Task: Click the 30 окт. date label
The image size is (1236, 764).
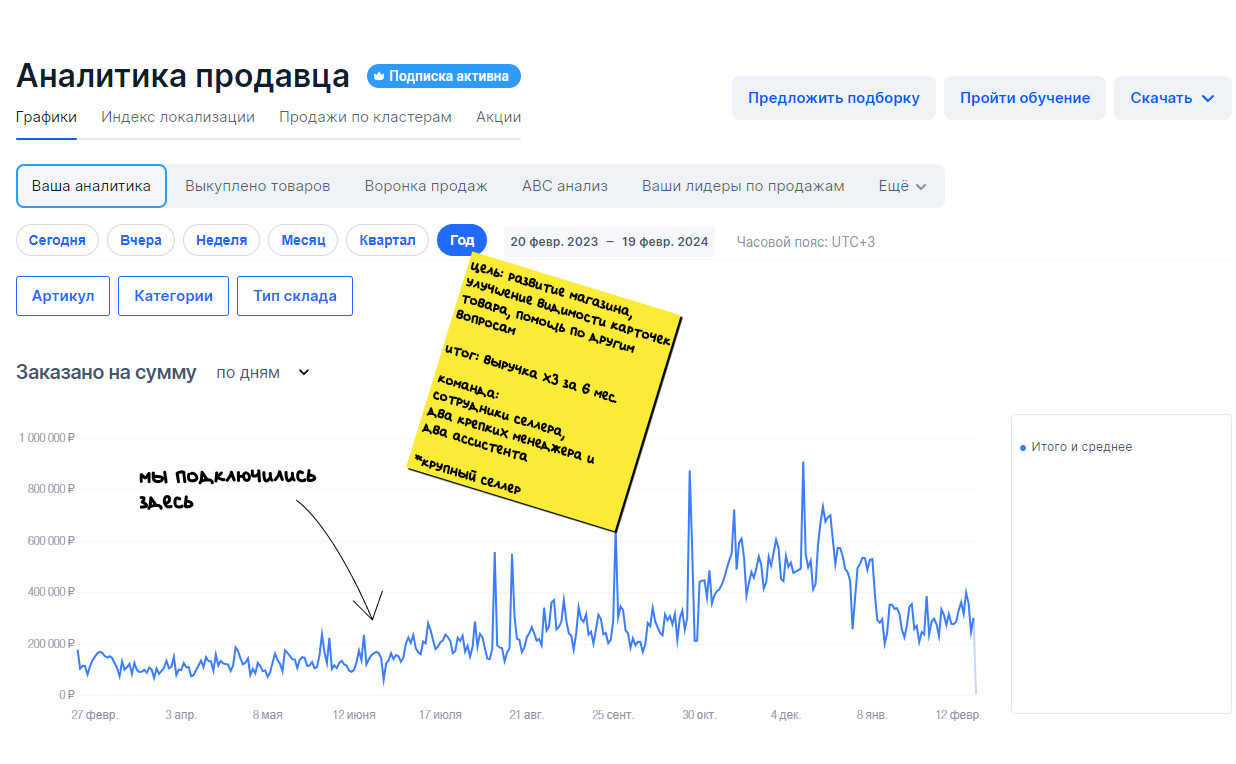Action: [x=700, y=715]
